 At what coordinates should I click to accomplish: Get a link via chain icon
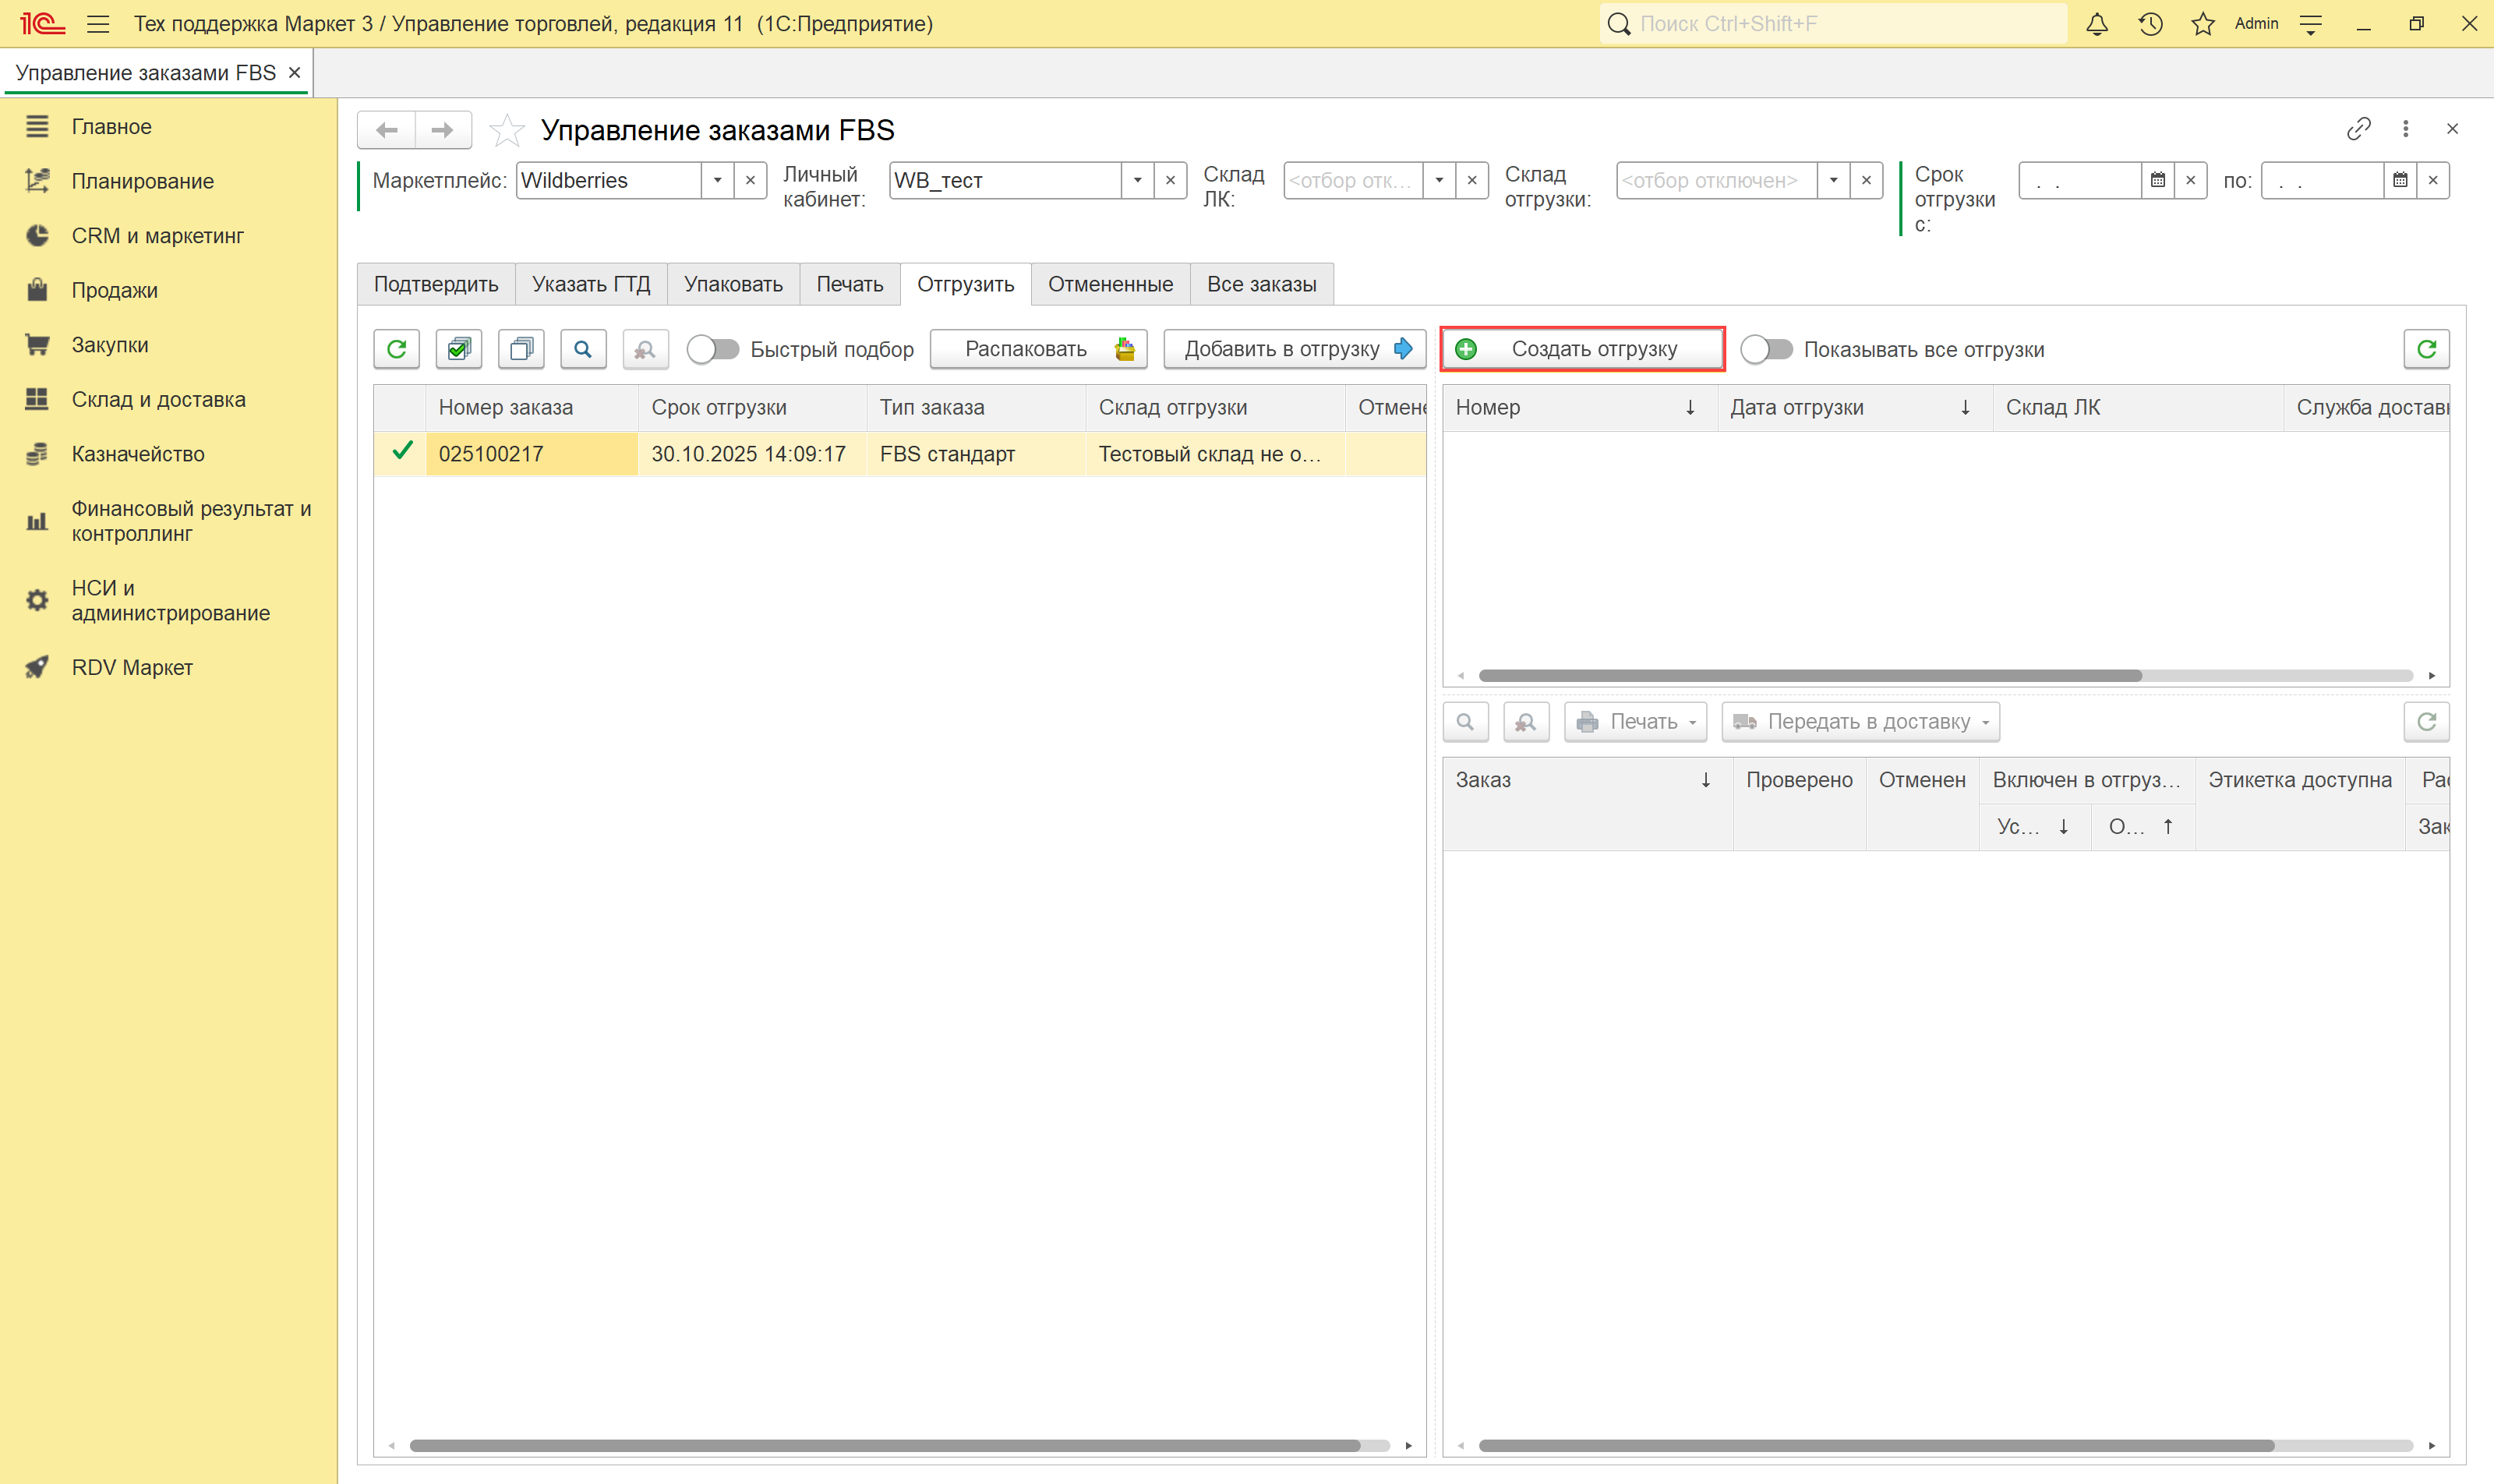click(x=2358, y=129)
